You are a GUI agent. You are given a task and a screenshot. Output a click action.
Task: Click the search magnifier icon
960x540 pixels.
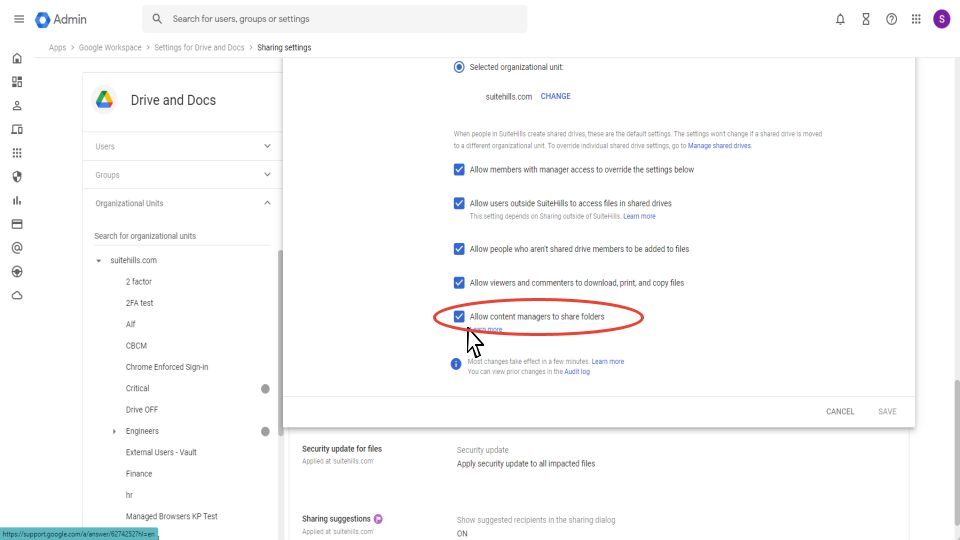[x=157, y=19]
